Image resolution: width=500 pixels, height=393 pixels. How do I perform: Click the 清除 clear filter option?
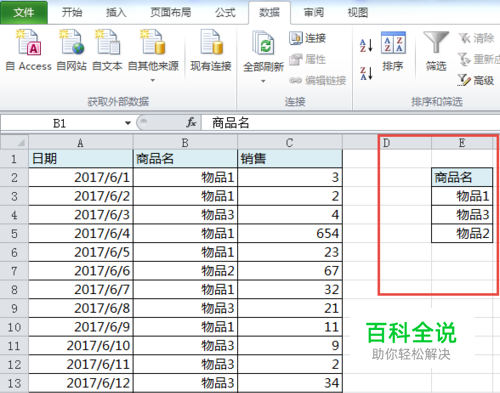[x=476, y=38]
